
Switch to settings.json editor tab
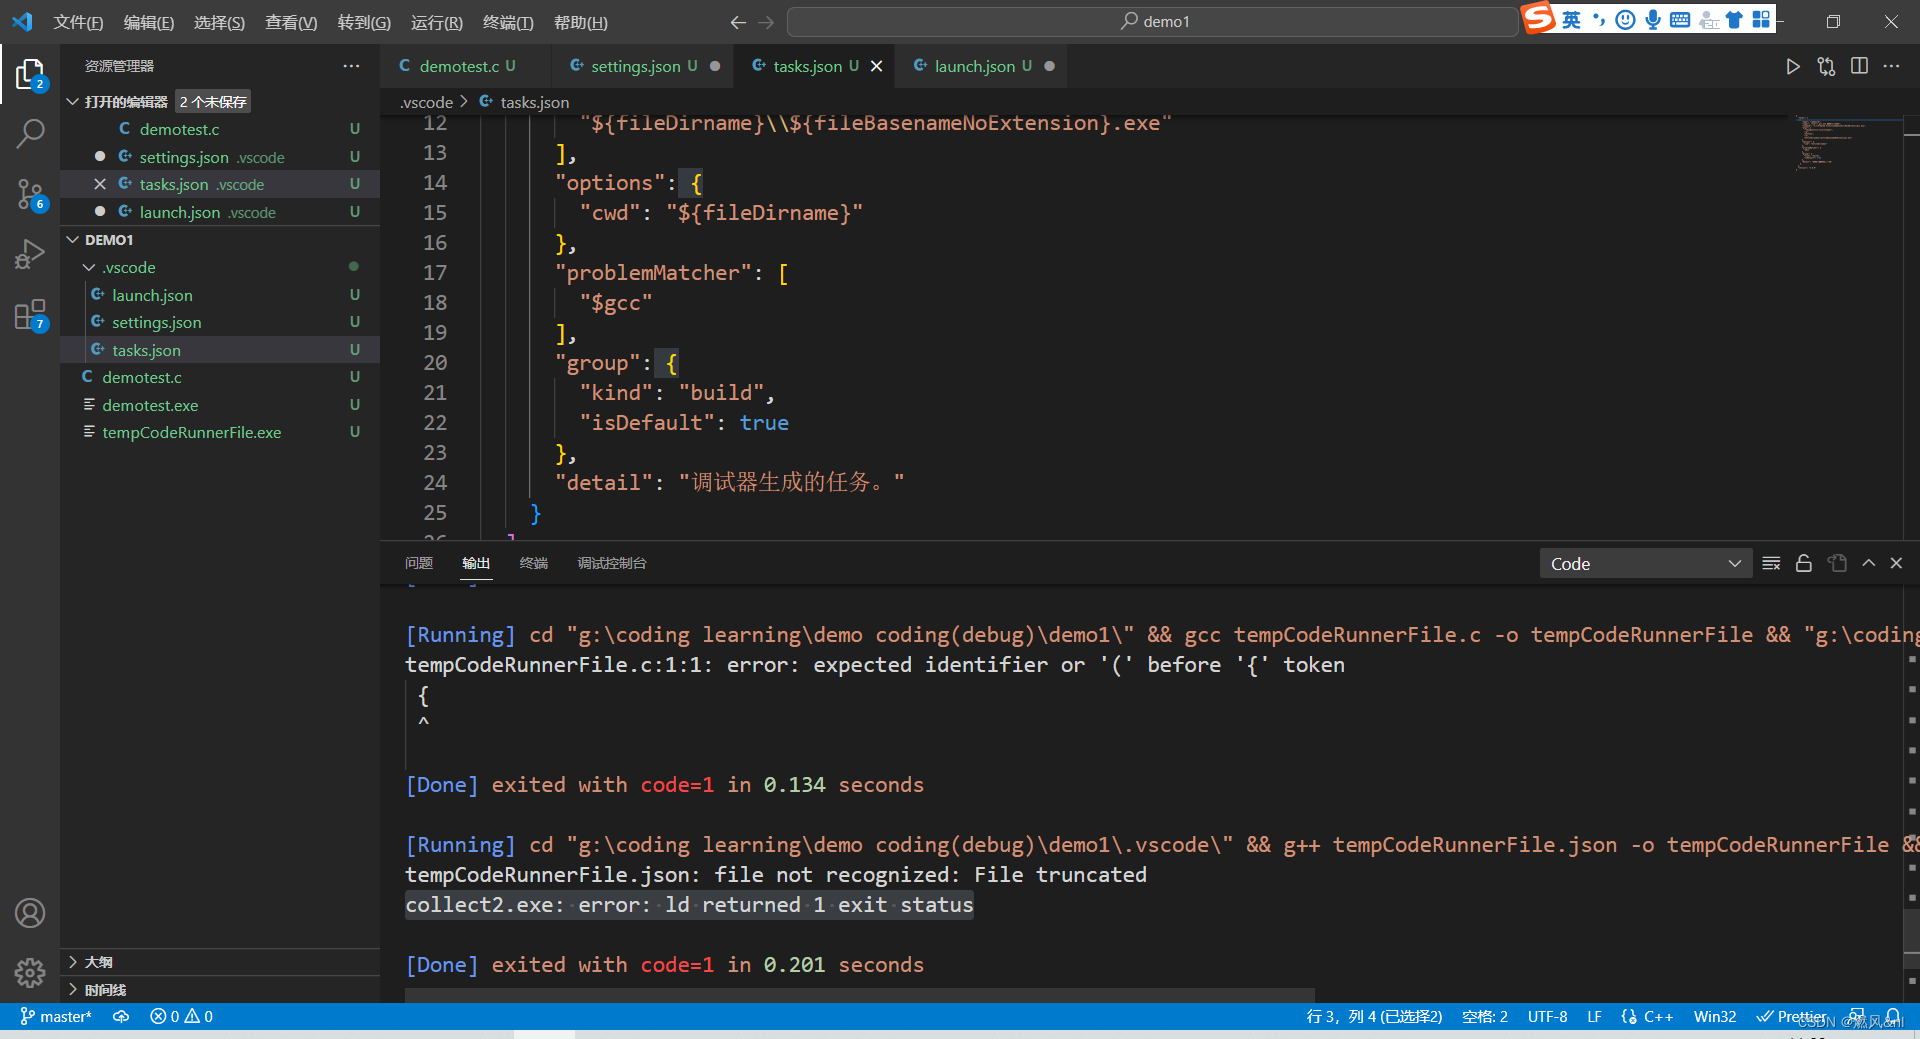(x=643, y=66)
